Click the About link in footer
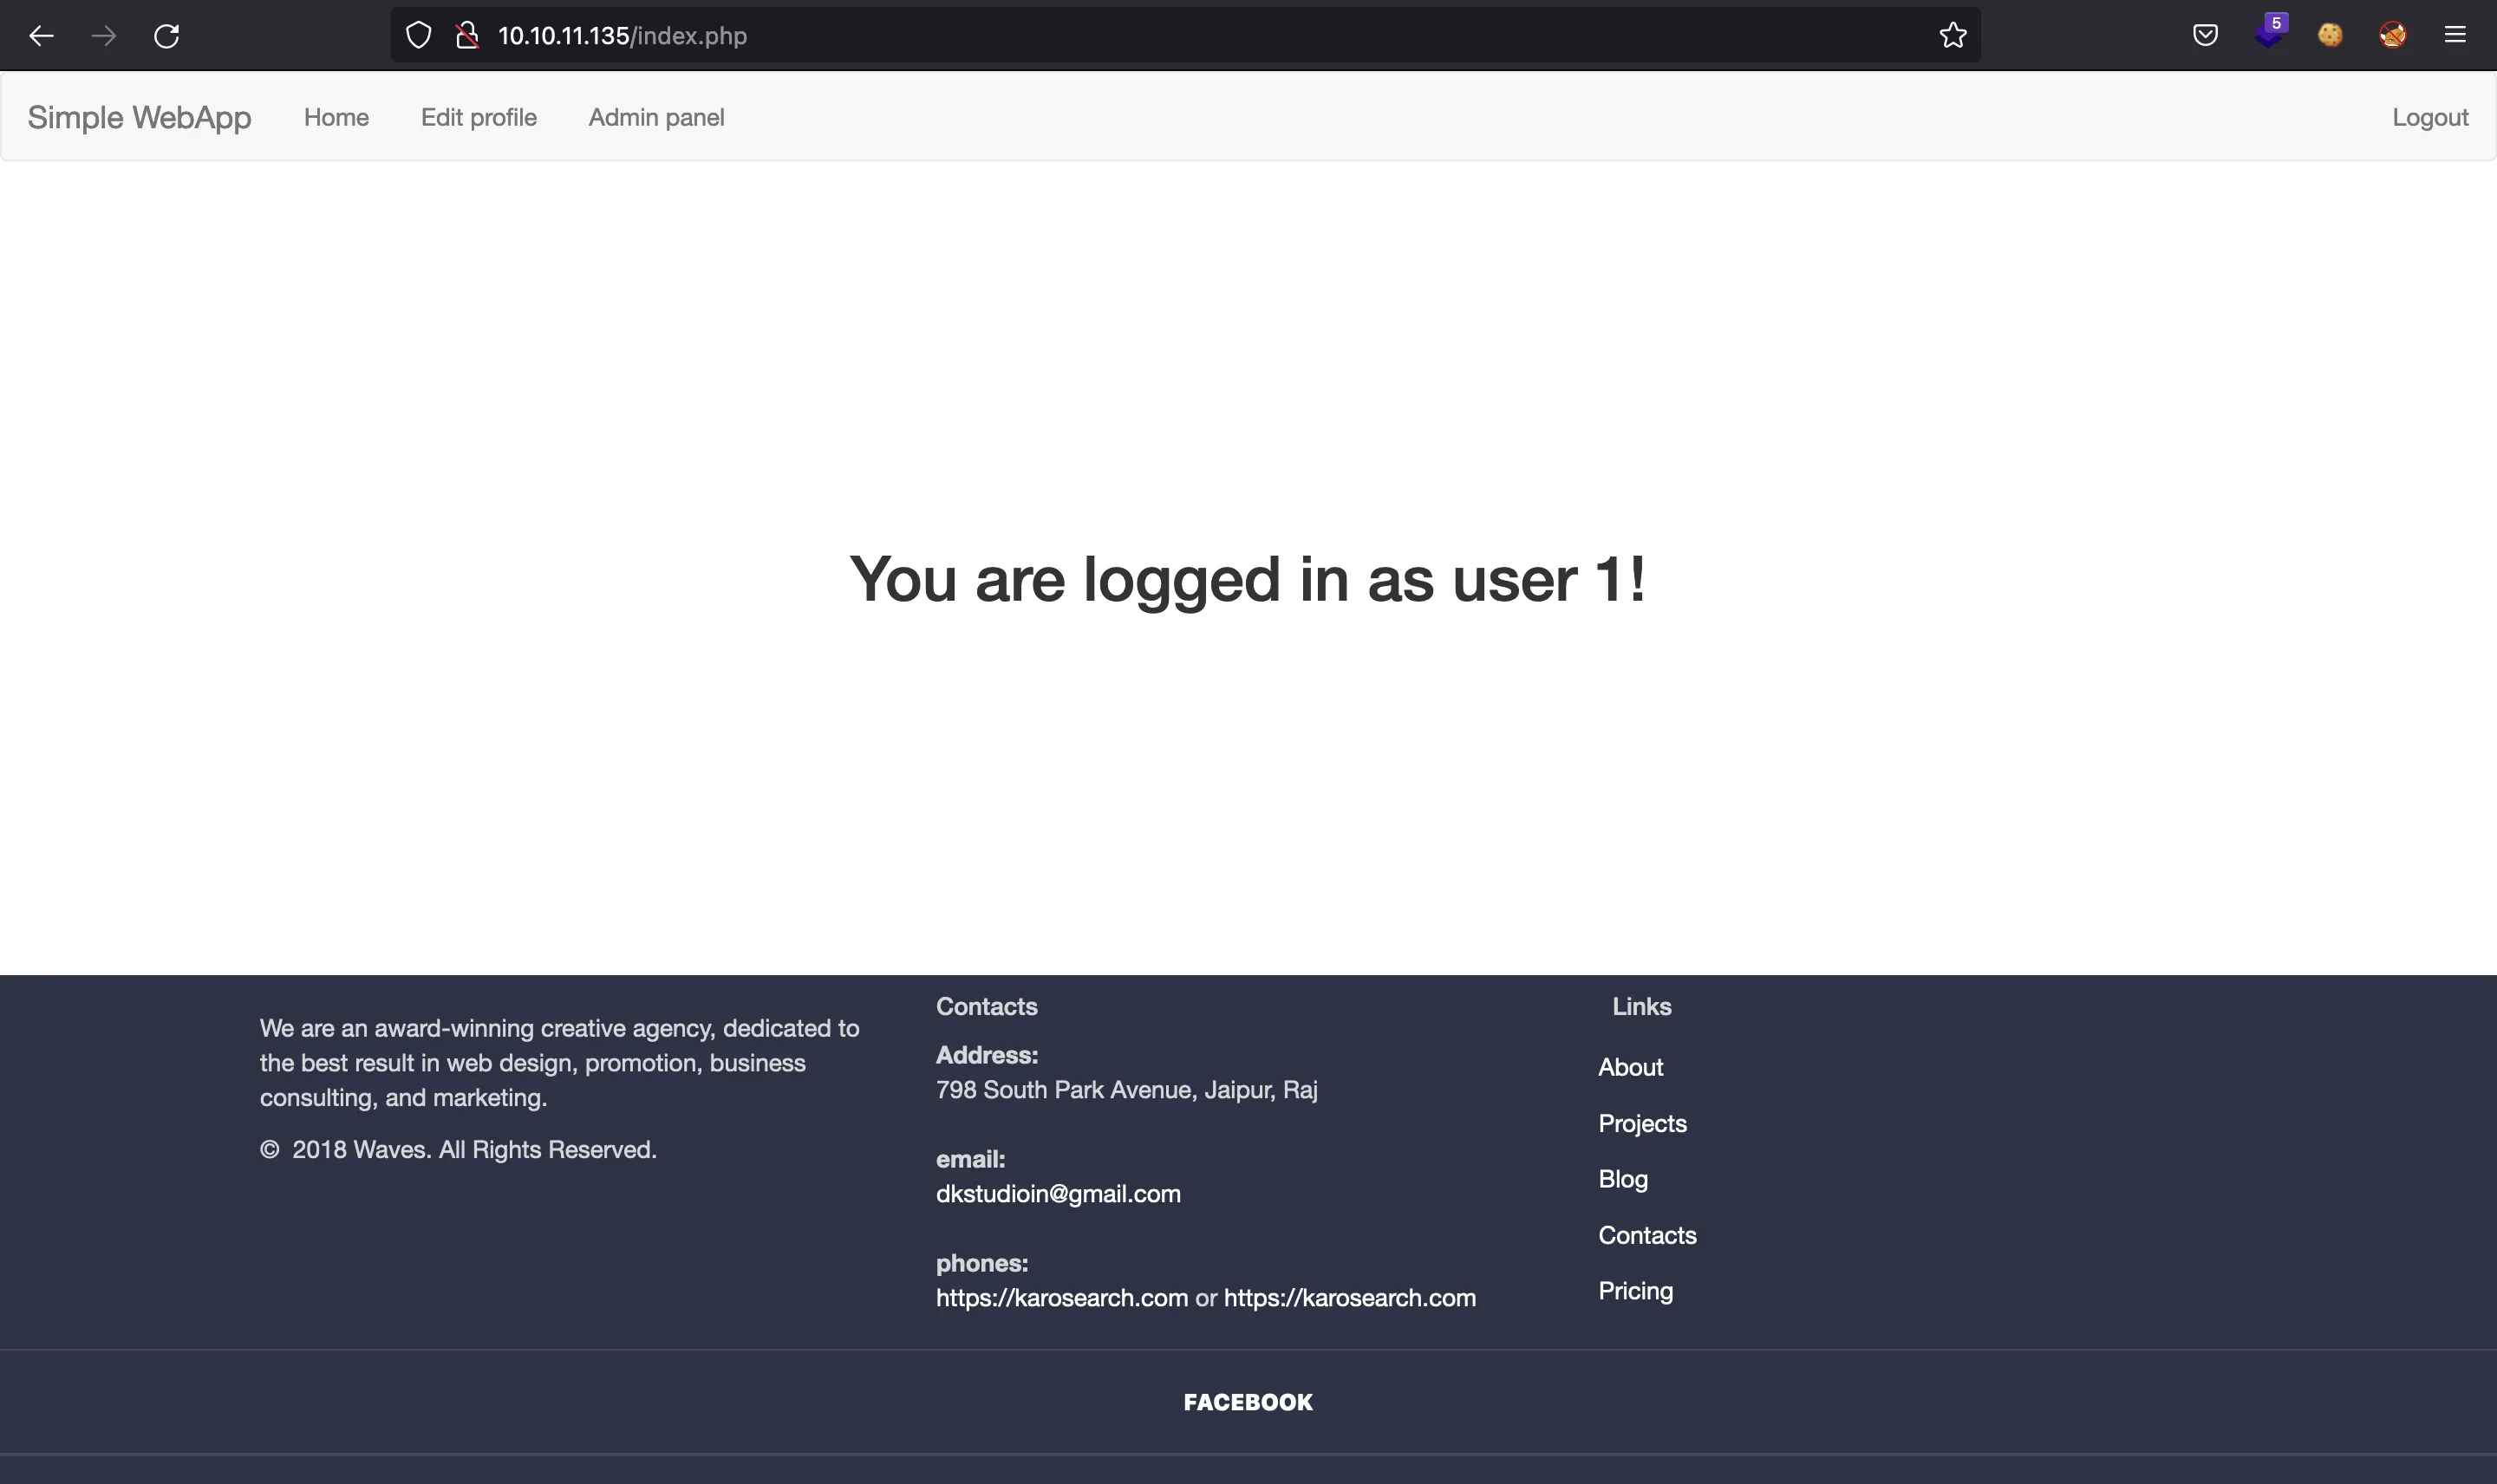This screenshot has width=2497, height=1484. pyautogui.click(x=1629, y=1067)
